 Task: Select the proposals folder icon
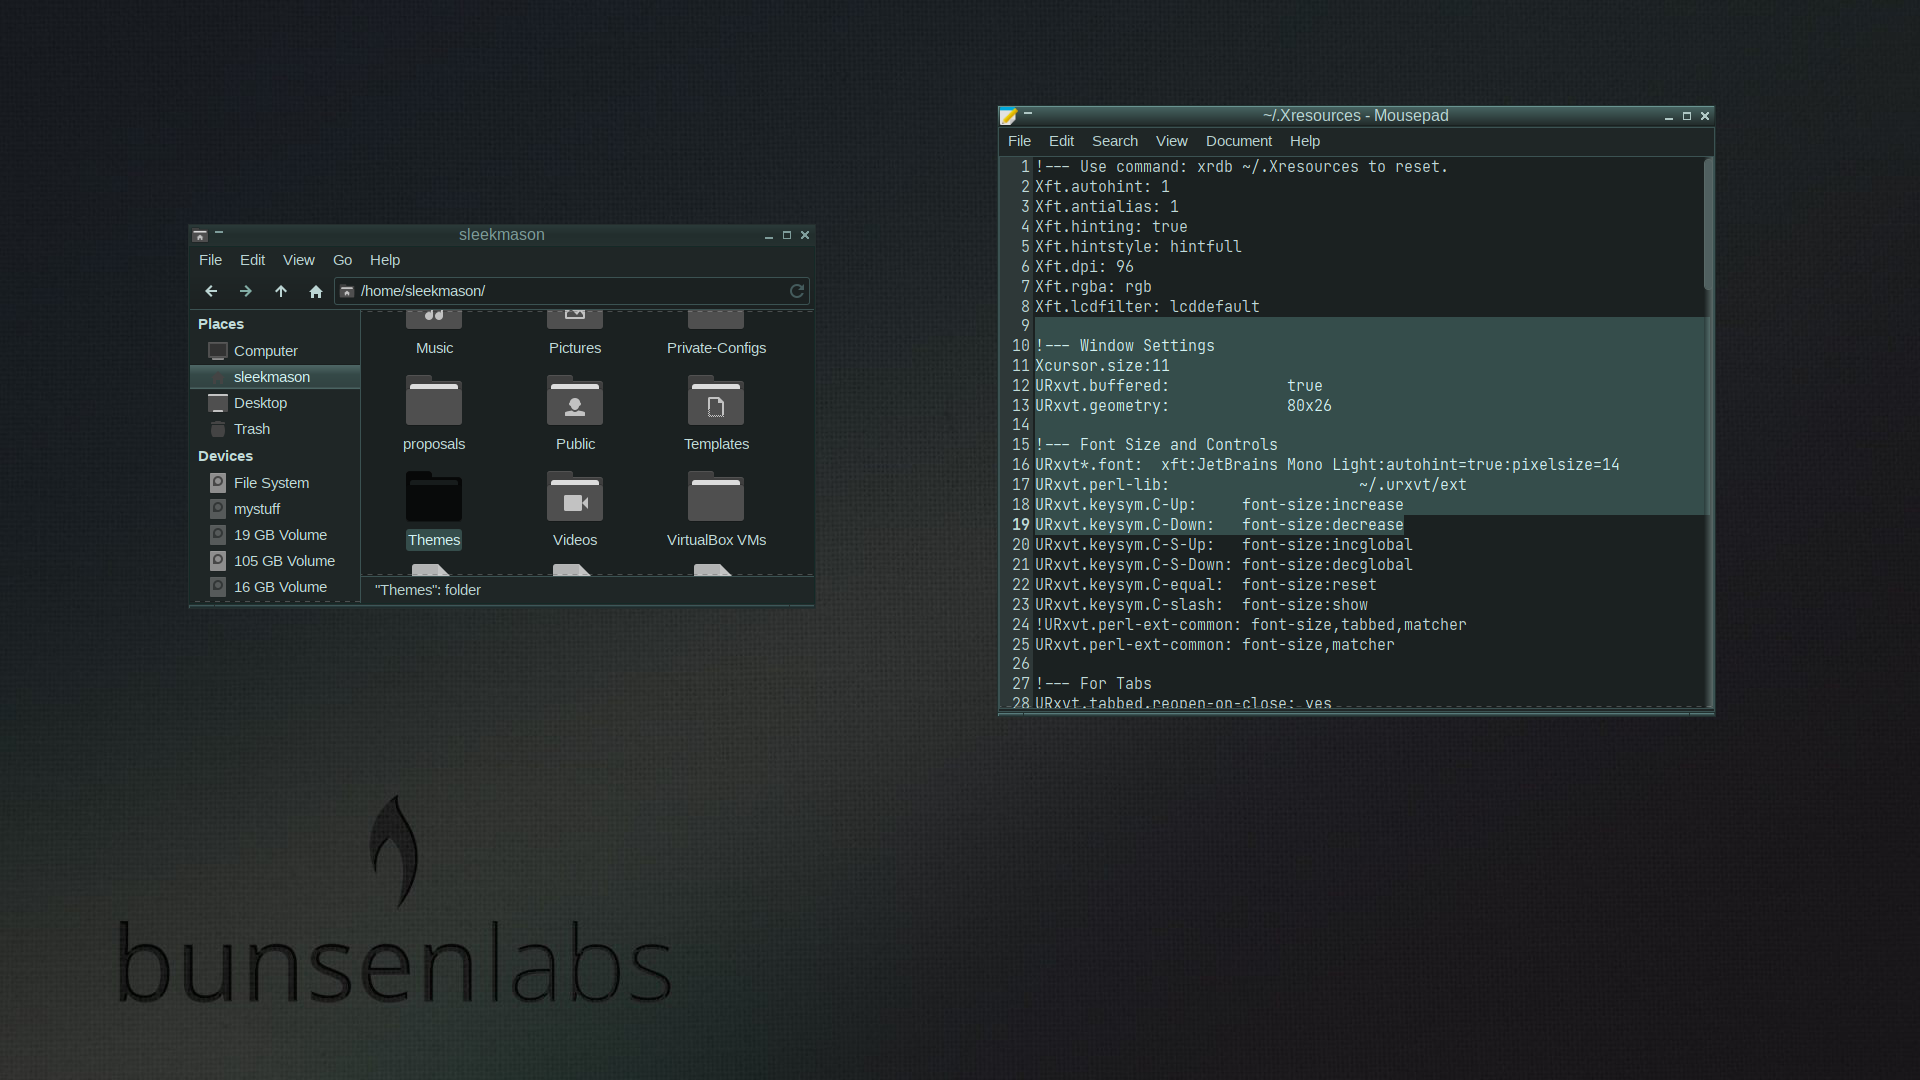[x=434, y=400]
